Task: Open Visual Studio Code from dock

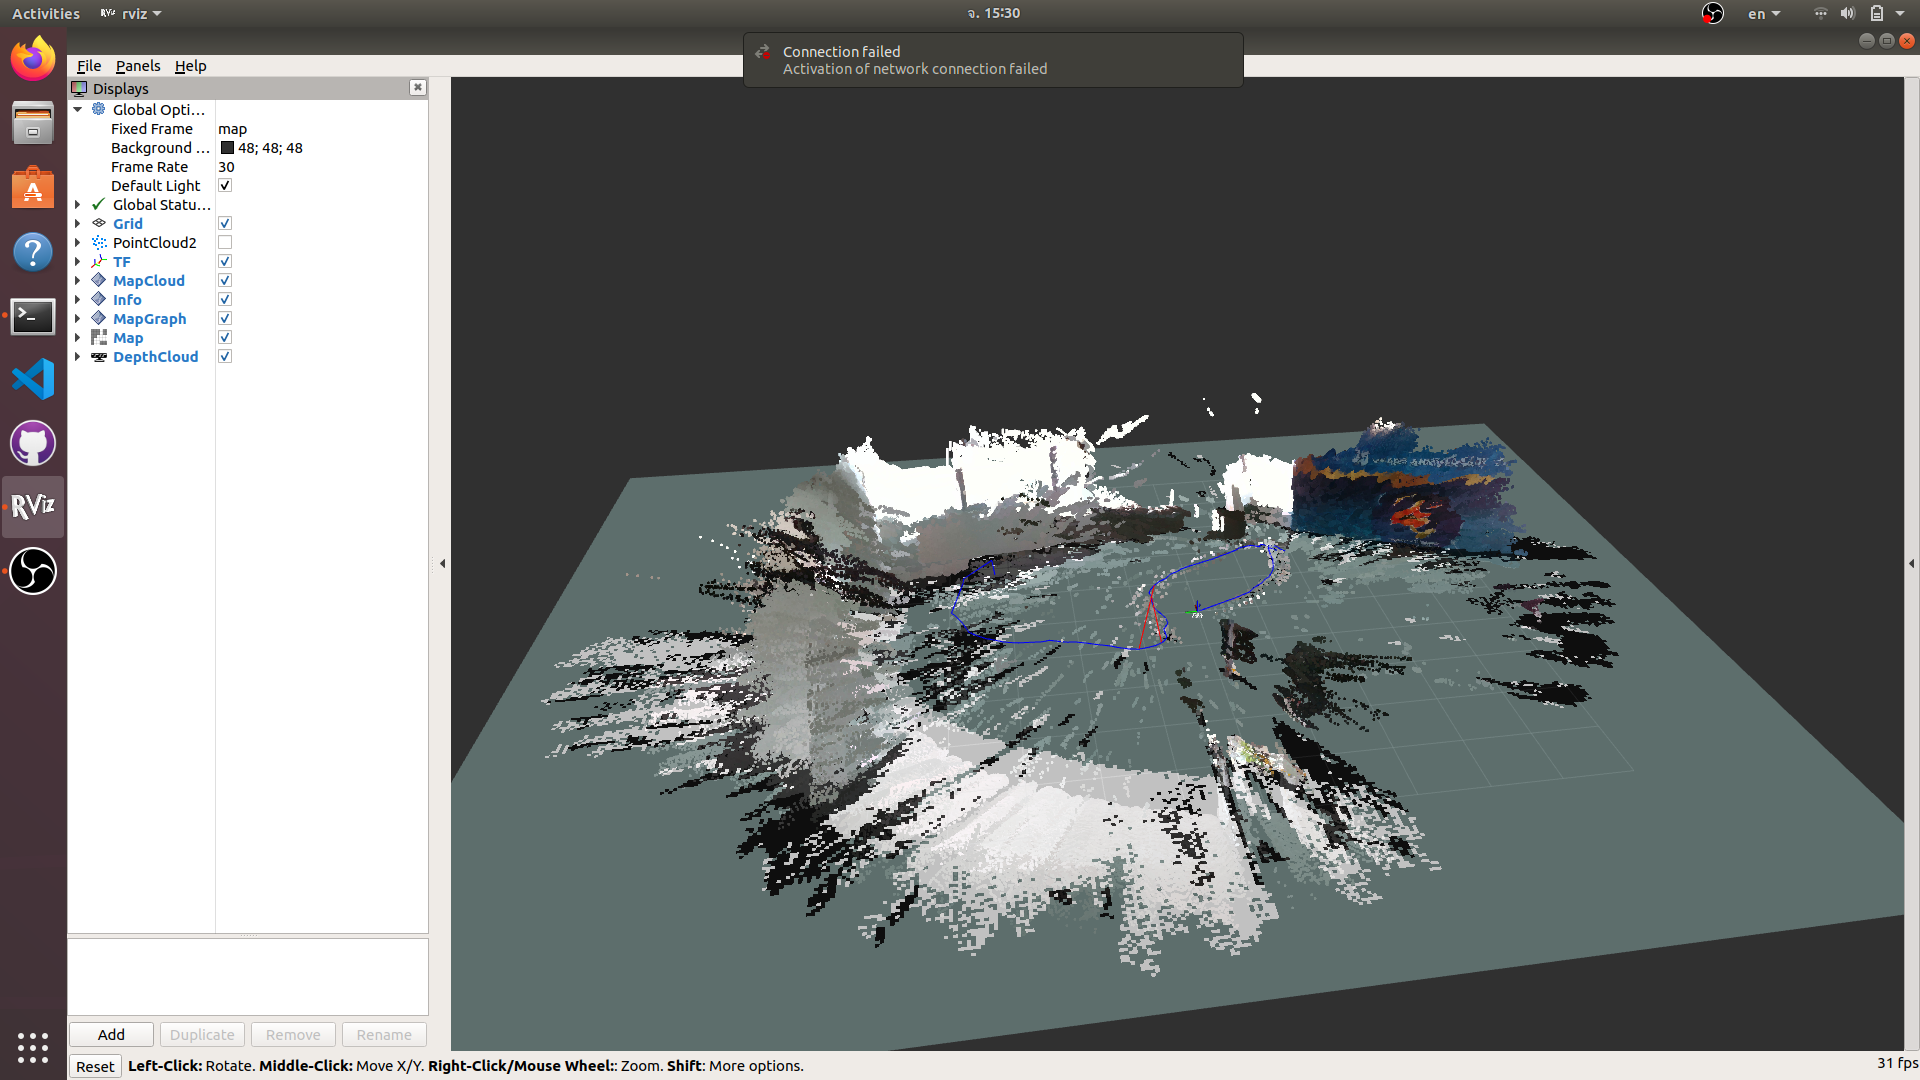Action: click(x=33, y=380)
